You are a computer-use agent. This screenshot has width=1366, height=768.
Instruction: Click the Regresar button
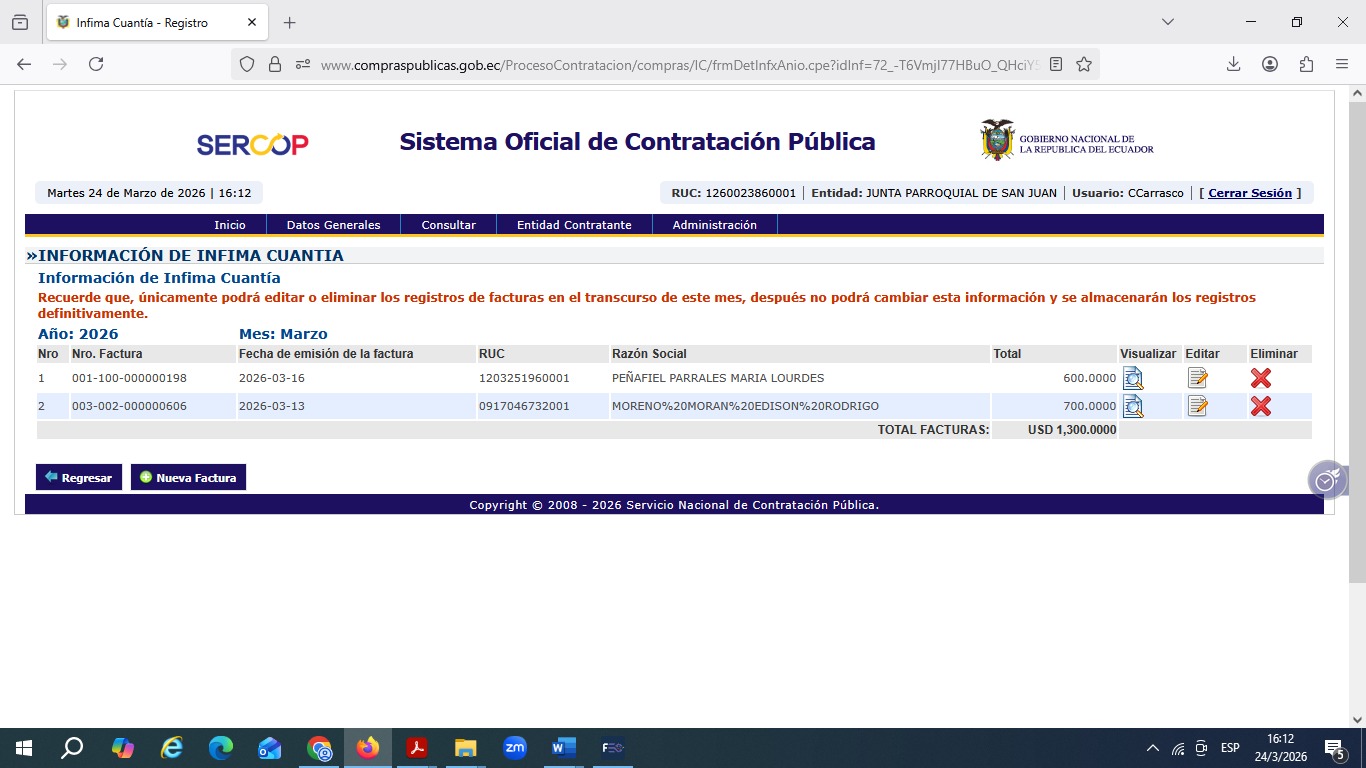[x=79, y=478]
